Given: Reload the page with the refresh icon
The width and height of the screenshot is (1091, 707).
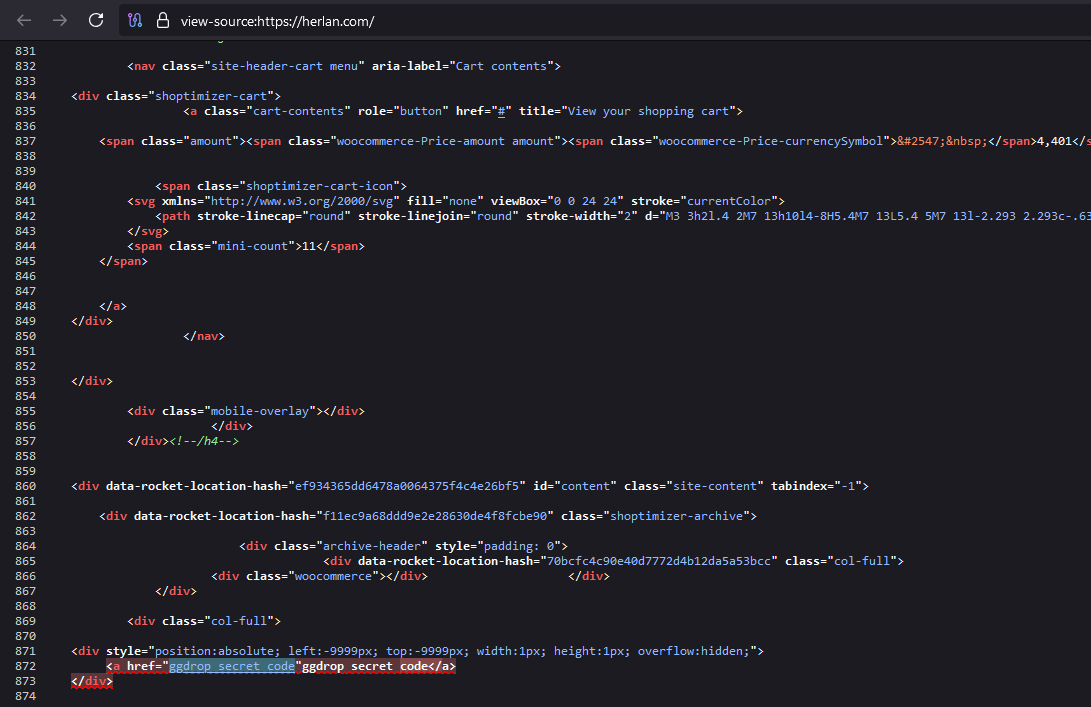Looking at the screenshot, I should click(x=96, y=20).
